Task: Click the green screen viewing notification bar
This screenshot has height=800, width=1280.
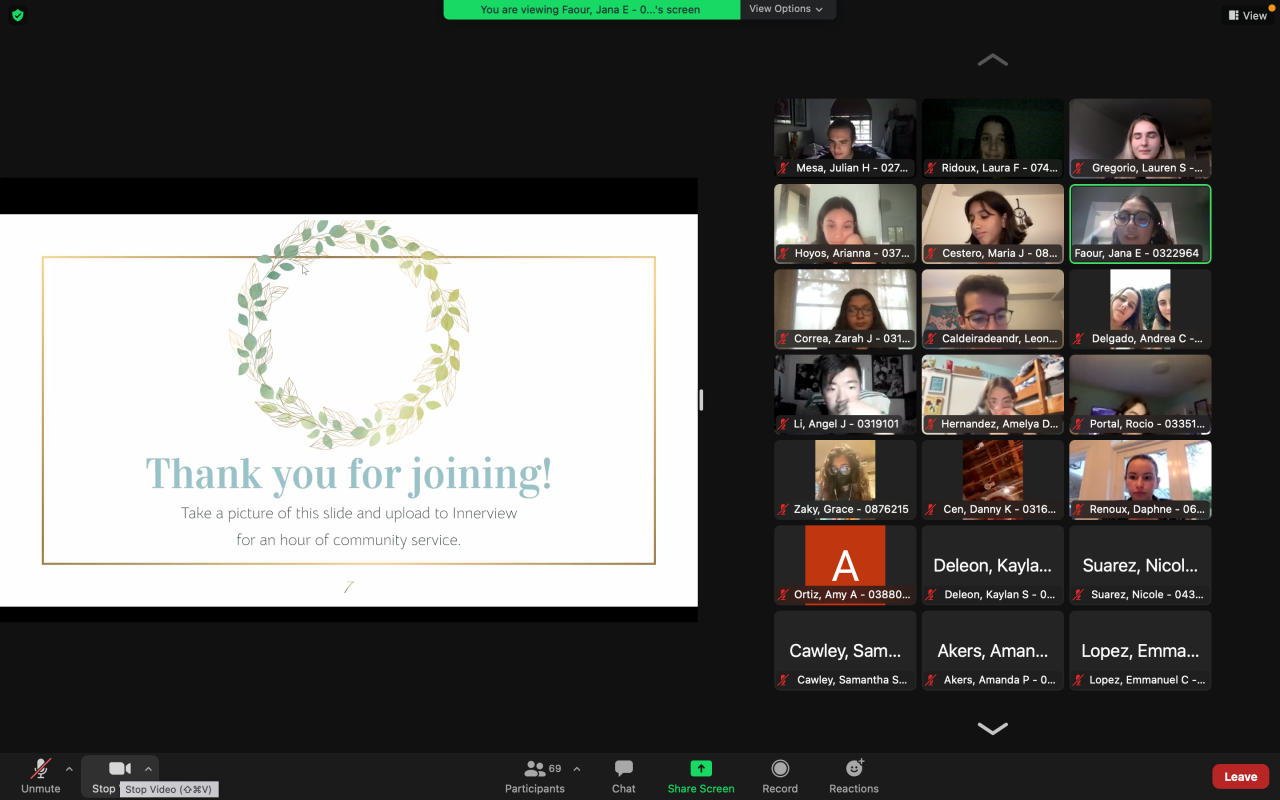Action: pos(591,9)
